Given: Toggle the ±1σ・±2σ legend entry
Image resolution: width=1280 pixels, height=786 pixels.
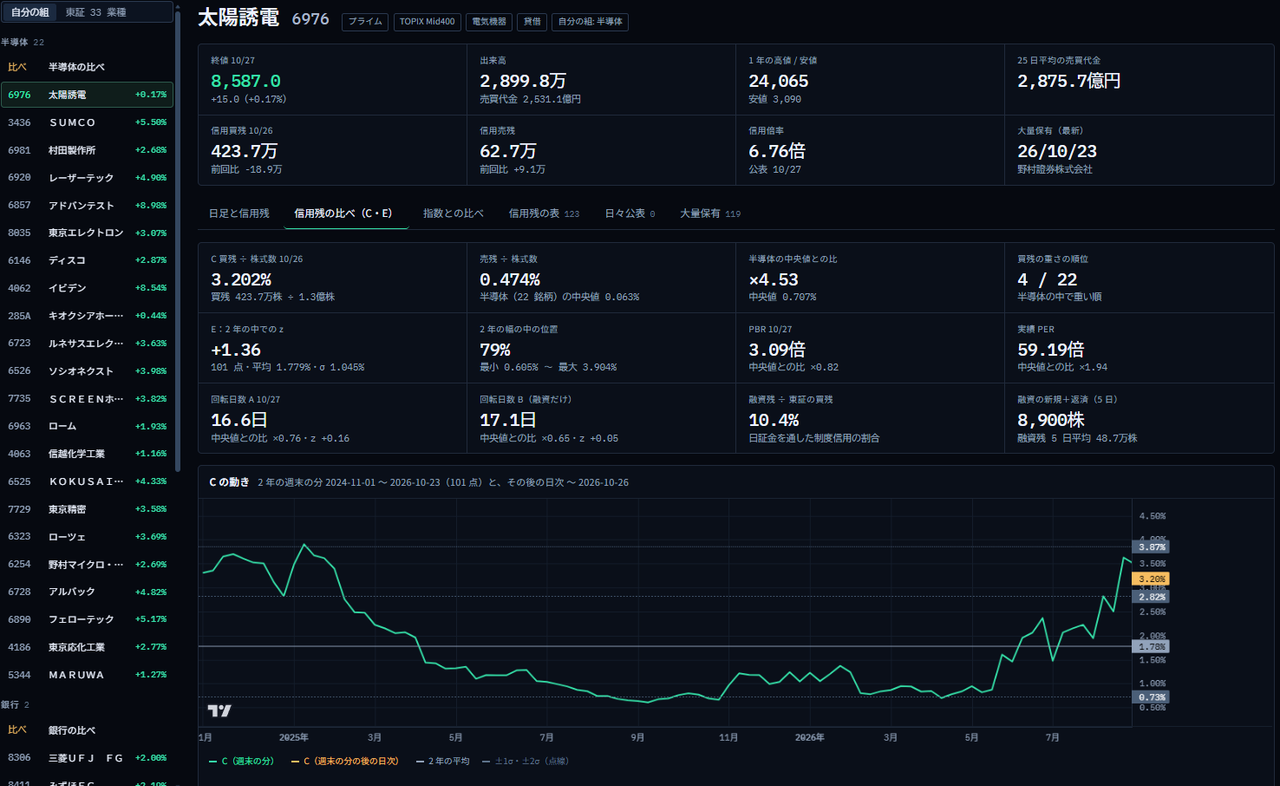Looking at the screenshot, I should pyautogui.click(x=525, y=761).
